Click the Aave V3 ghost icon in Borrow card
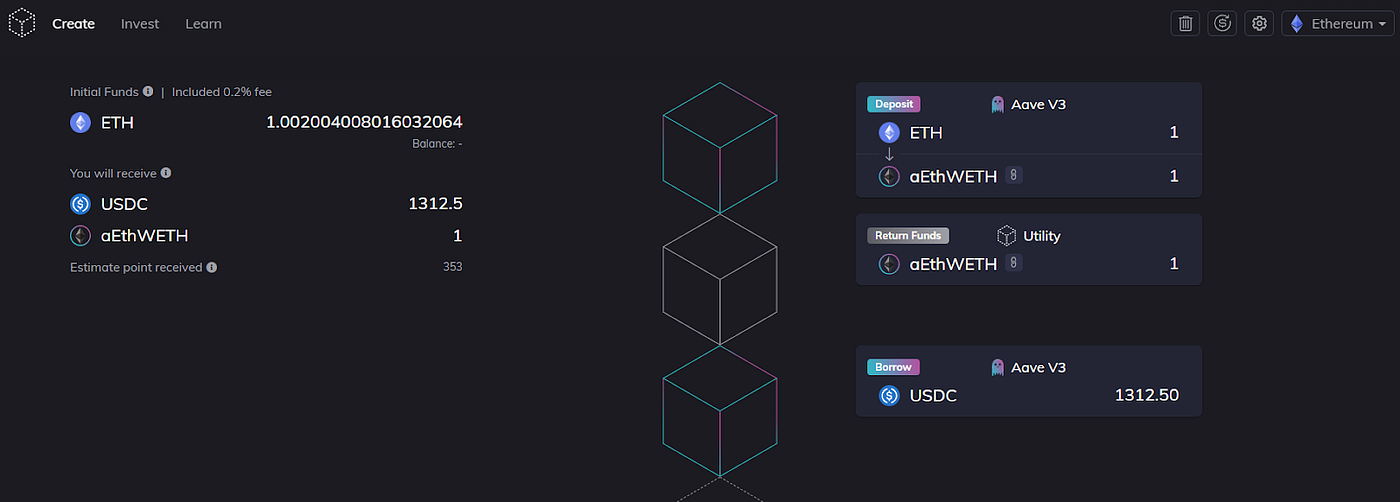This screenshot has width=1400, height=502. coord(997,367)
